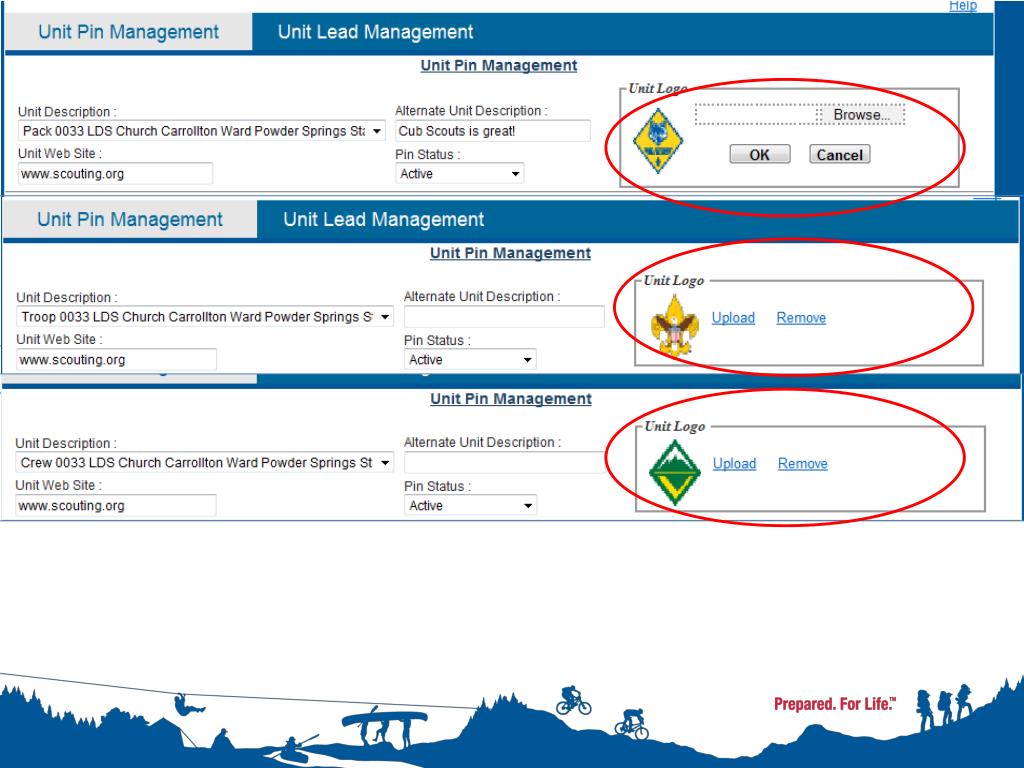Click Upload link beside Troop logo
The image size is (1024, 768).
point(733,318)
